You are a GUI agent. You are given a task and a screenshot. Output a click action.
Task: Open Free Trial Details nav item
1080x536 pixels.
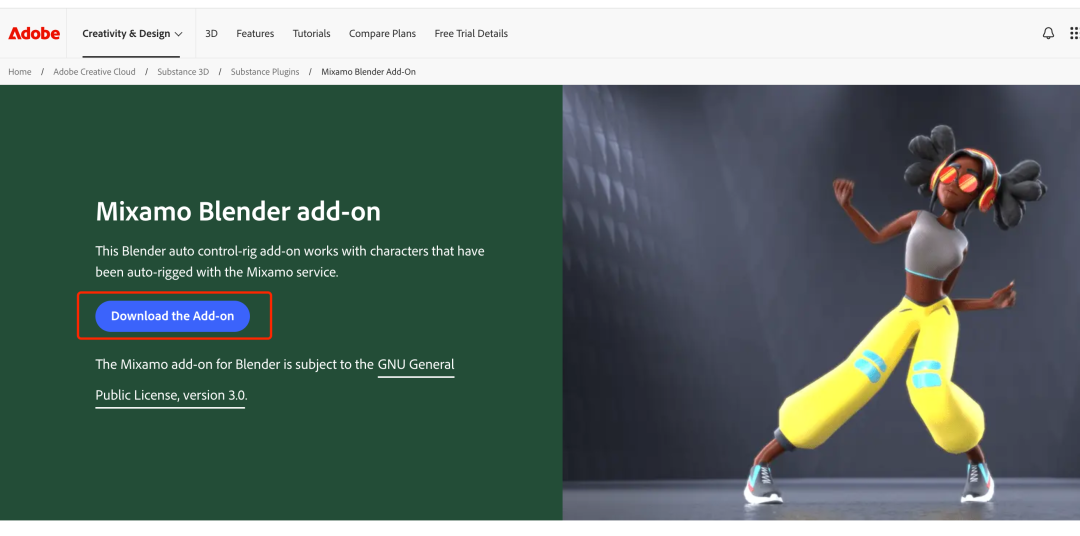pyautogui.click(x=471, y=33)
